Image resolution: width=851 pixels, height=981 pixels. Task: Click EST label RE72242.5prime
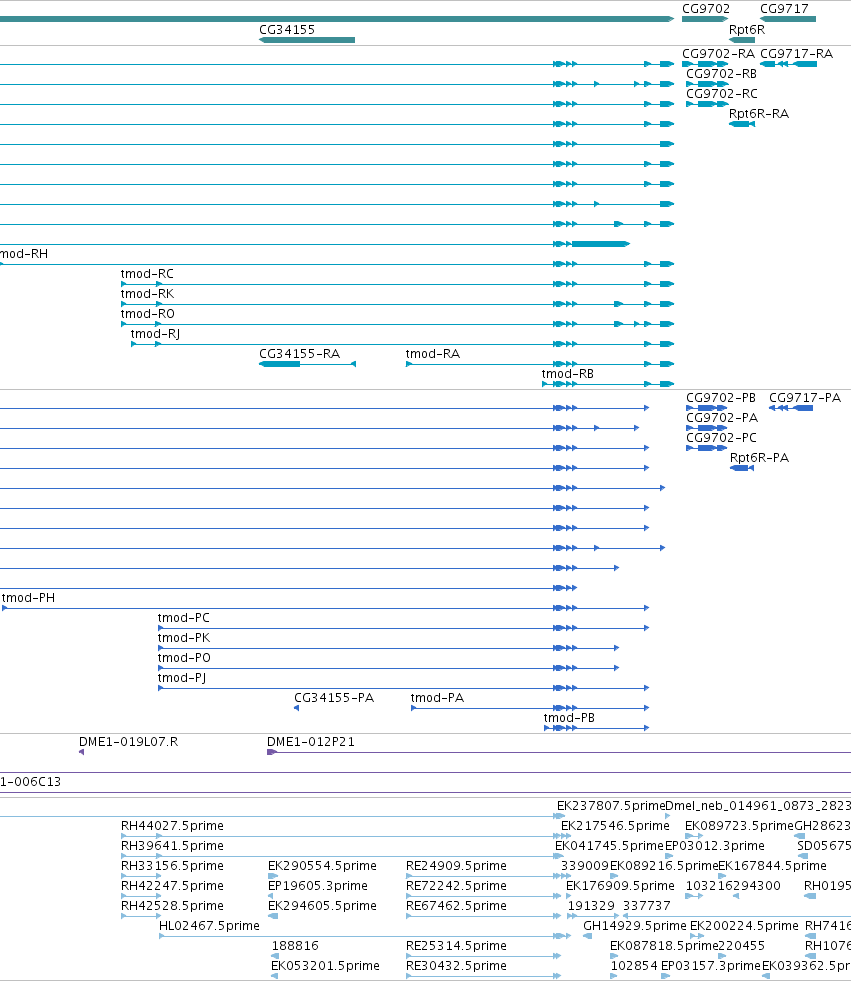pyautogui.click(x=456, y=886)
